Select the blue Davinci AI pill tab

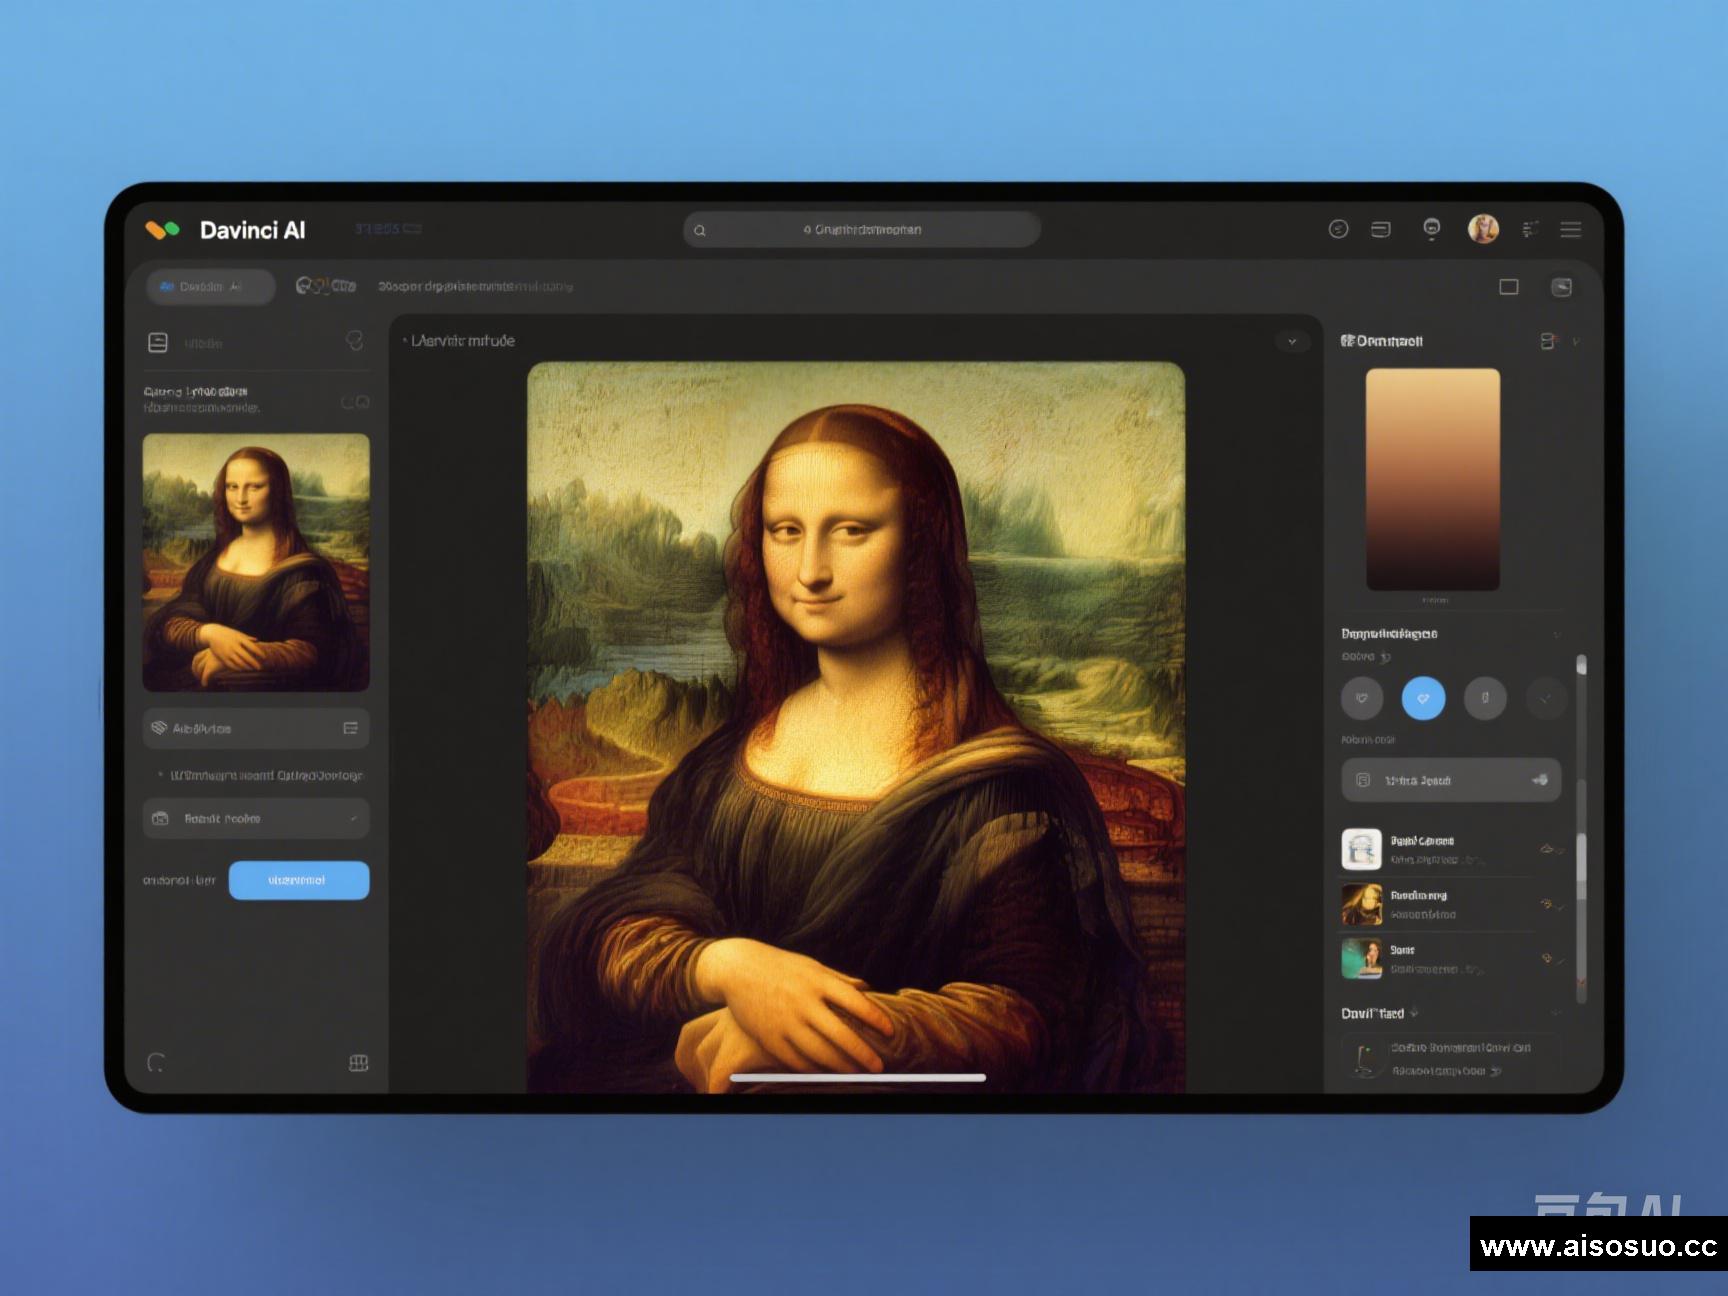tap(211, 286)
